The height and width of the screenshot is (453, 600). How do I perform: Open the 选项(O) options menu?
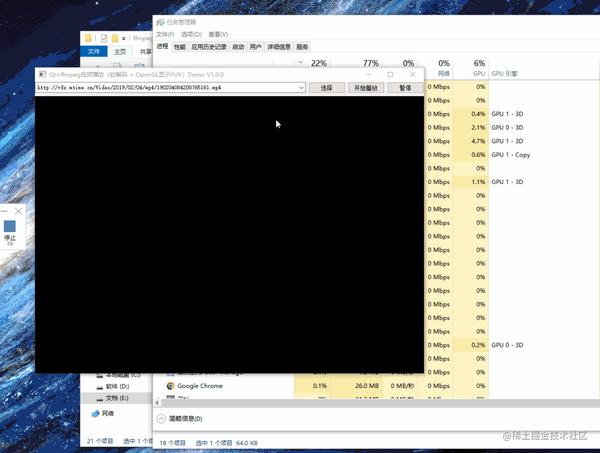click(x=191, y=34)
